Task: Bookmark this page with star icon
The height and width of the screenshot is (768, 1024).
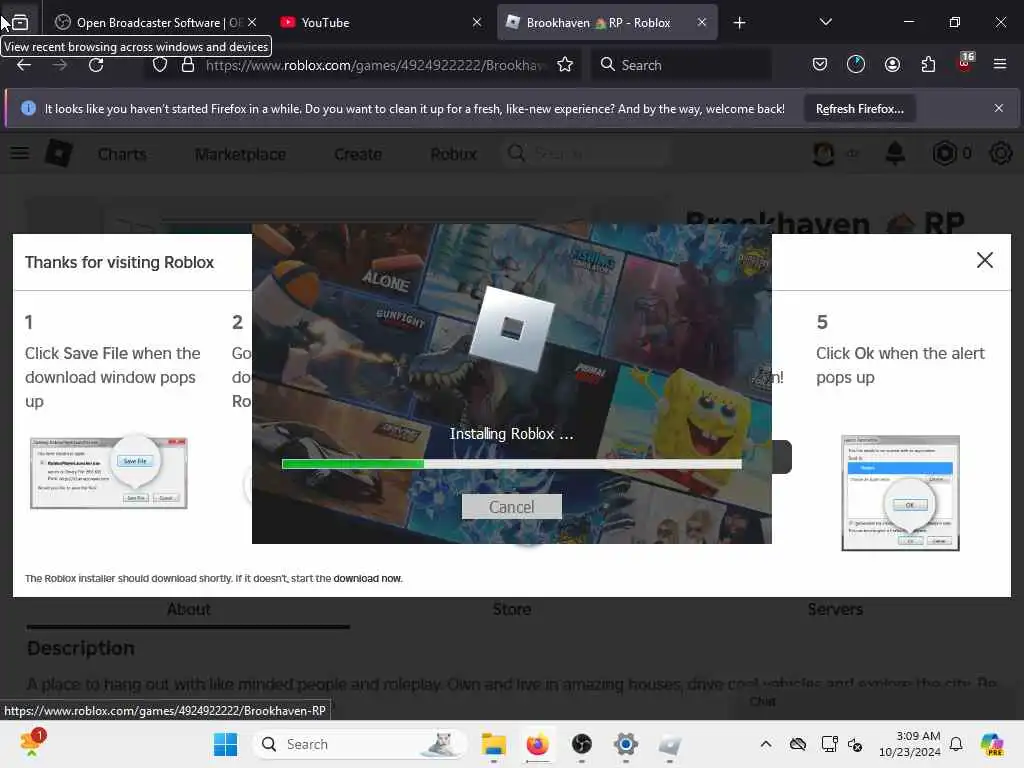Action: [565, 65]
